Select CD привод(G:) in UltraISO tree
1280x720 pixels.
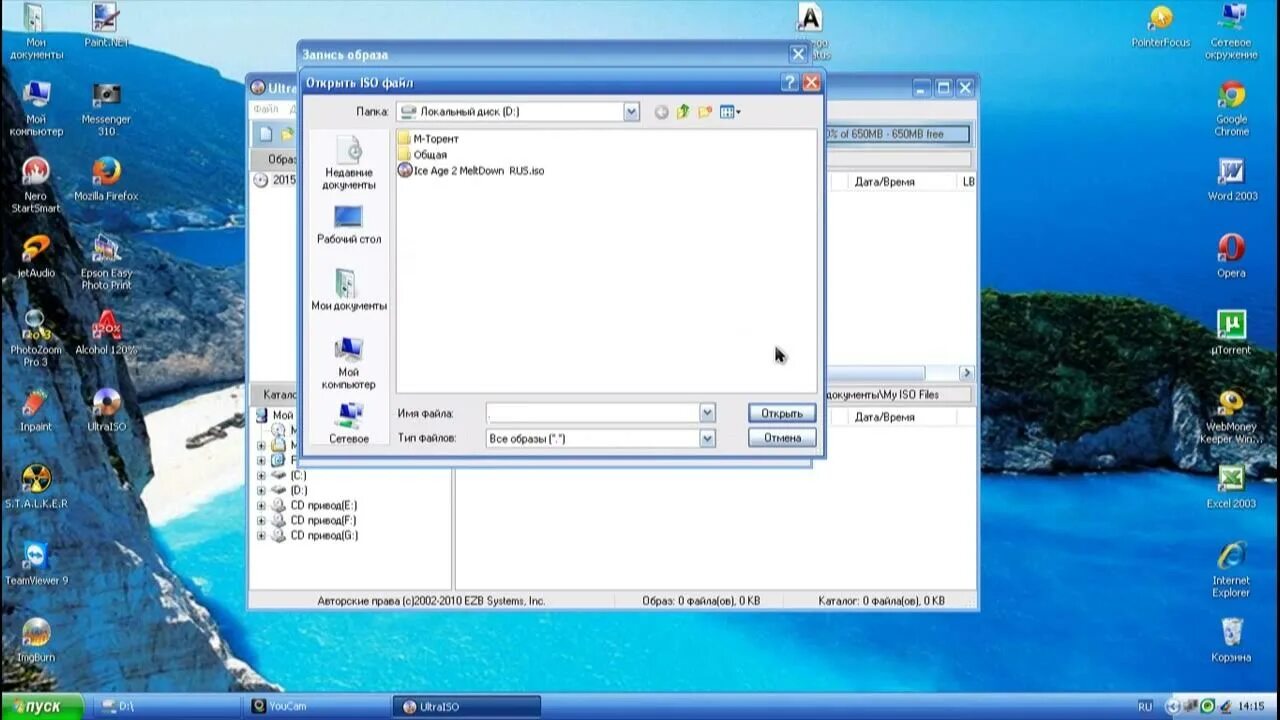[324, 536]
